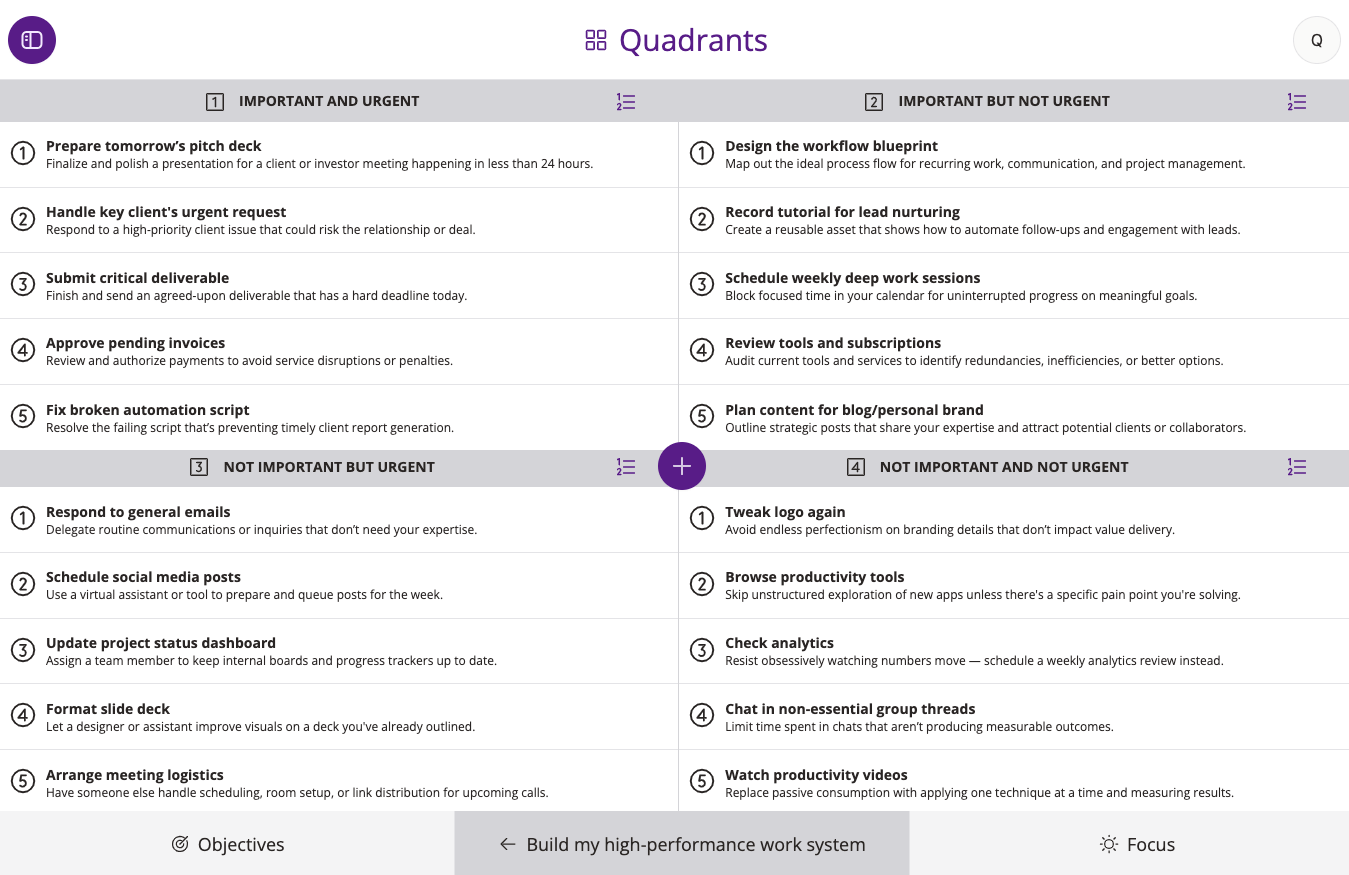Check off 'Design the workflow blueprint' task
The height and width of the screenshot is (875, 1349).
tap(702, 154)
